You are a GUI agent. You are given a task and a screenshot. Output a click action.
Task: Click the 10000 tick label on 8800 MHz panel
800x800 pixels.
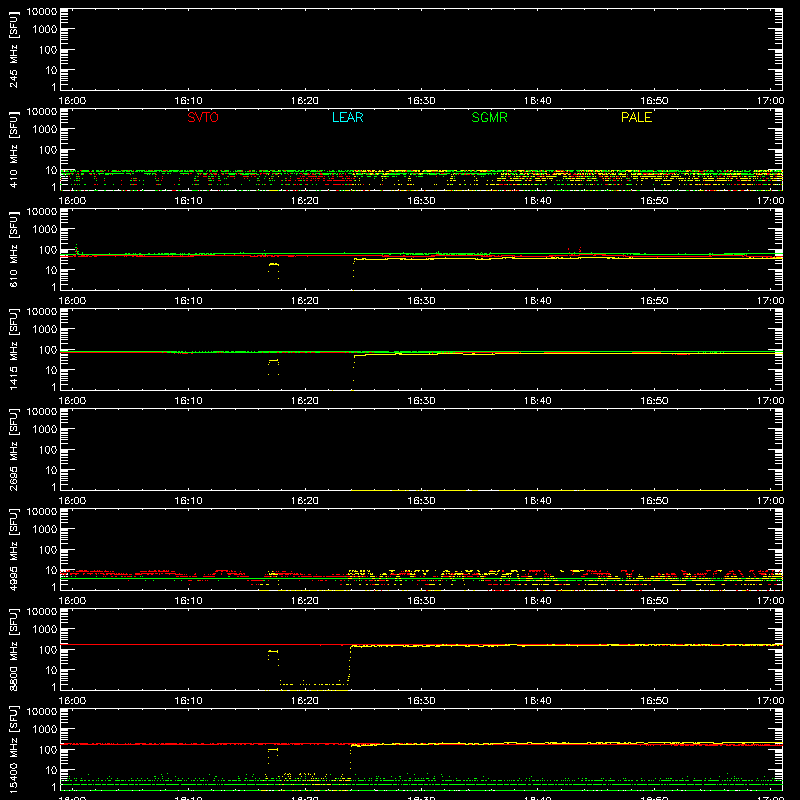(42, 612)
